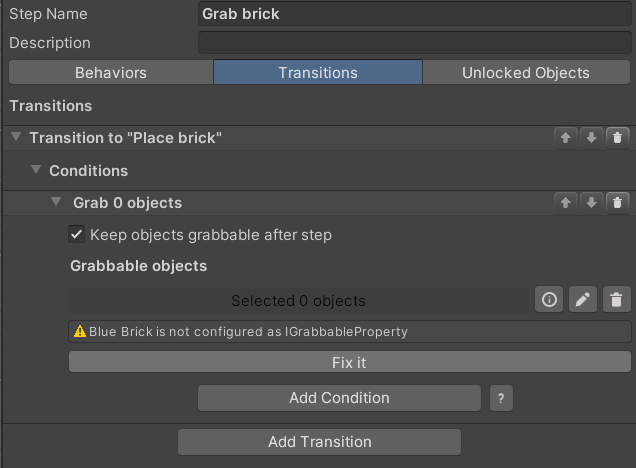The height and width of the screenshot is (468, 636).
Task: Focus the Description text field
Action: pos(415,43)
